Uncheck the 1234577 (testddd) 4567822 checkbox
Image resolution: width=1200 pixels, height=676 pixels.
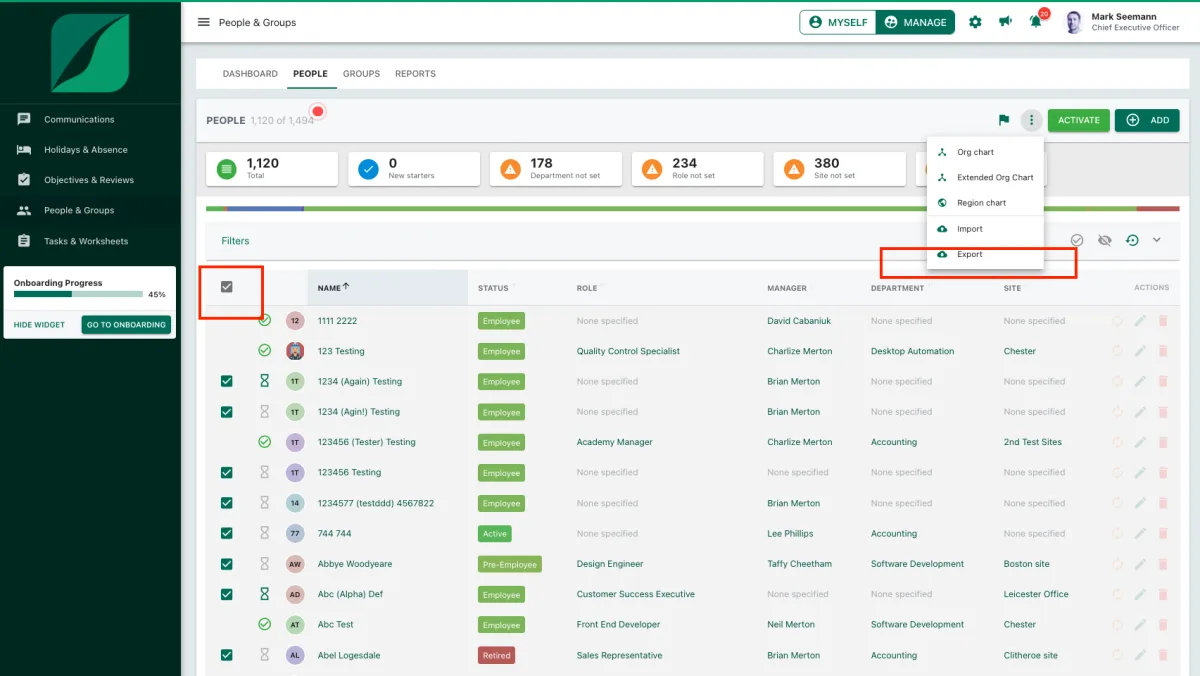click(x=226, y=503)
